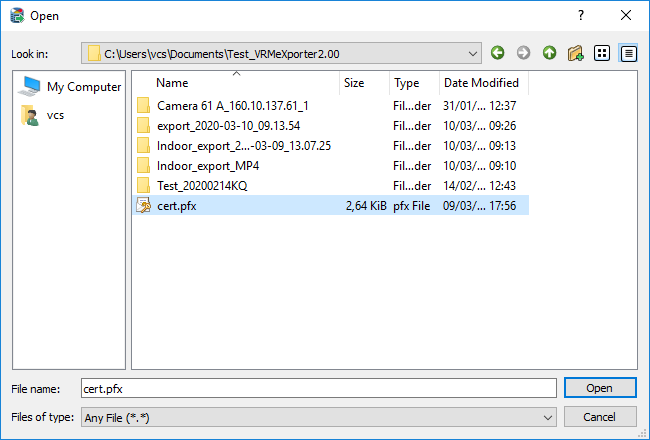Select vcs user folder in sidebar
The image size is (650, 440).
(42, 115)
